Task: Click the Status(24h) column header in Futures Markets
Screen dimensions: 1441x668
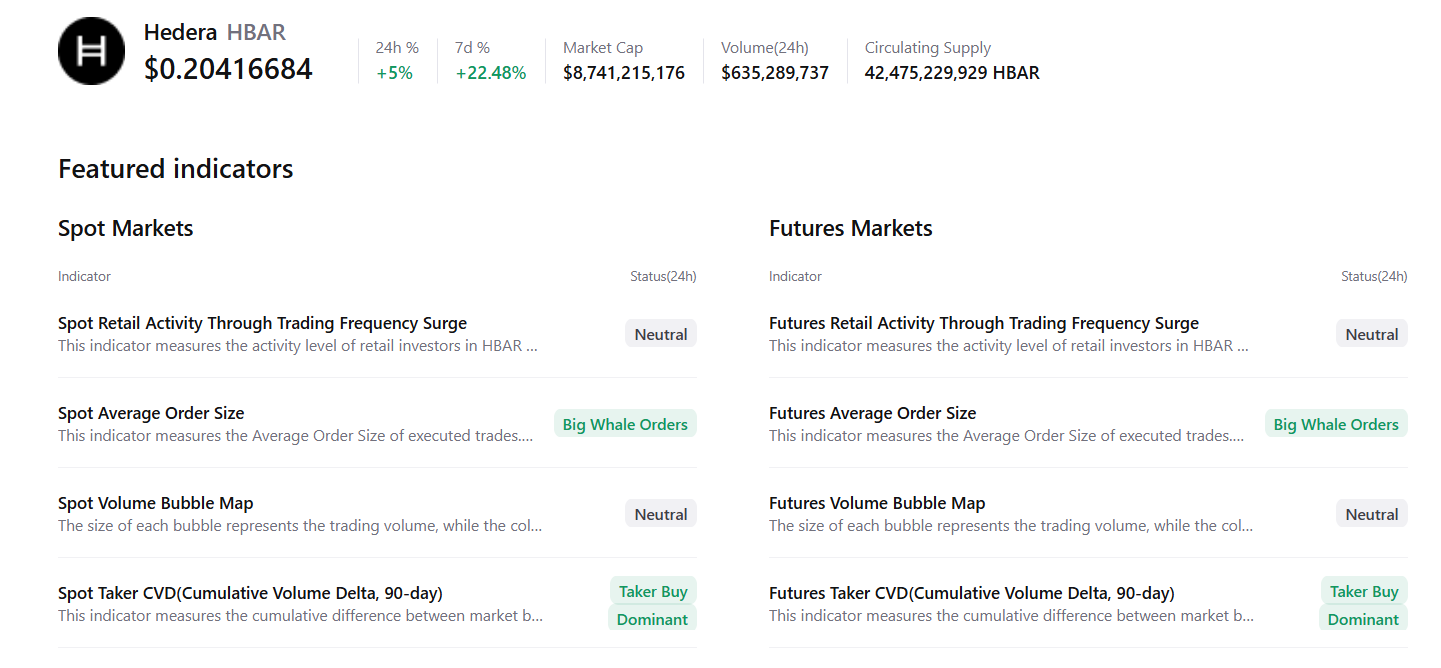Action: click(x=1374, y=276)
